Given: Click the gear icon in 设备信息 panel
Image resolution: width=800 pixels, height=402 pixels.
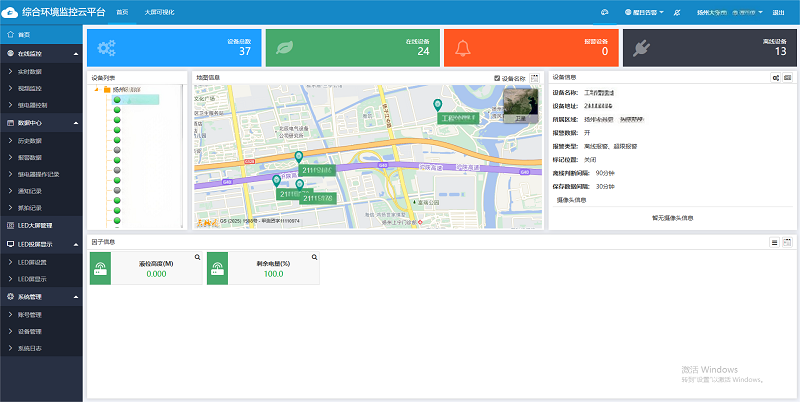Looking at the screenshot, I should click(776, 77).
